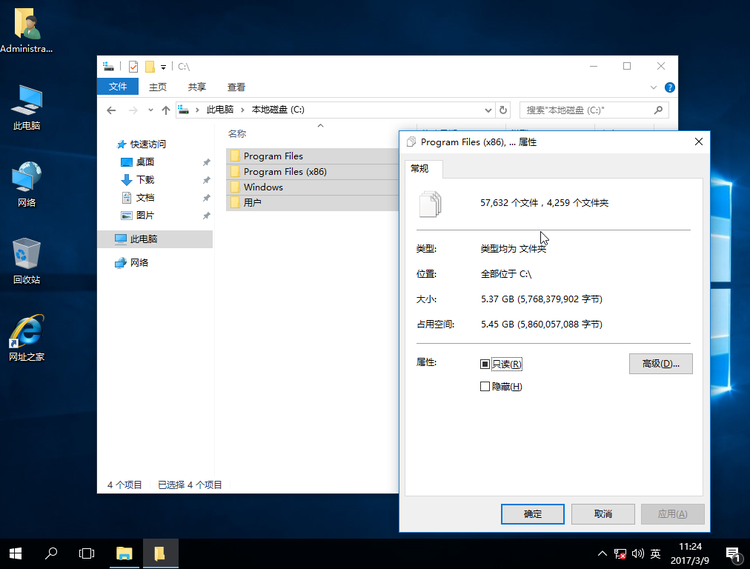Click the pin icon beside 文档
Image resolution: width=750 pixels, height=569 pixels.
click(x=206, y=198)
